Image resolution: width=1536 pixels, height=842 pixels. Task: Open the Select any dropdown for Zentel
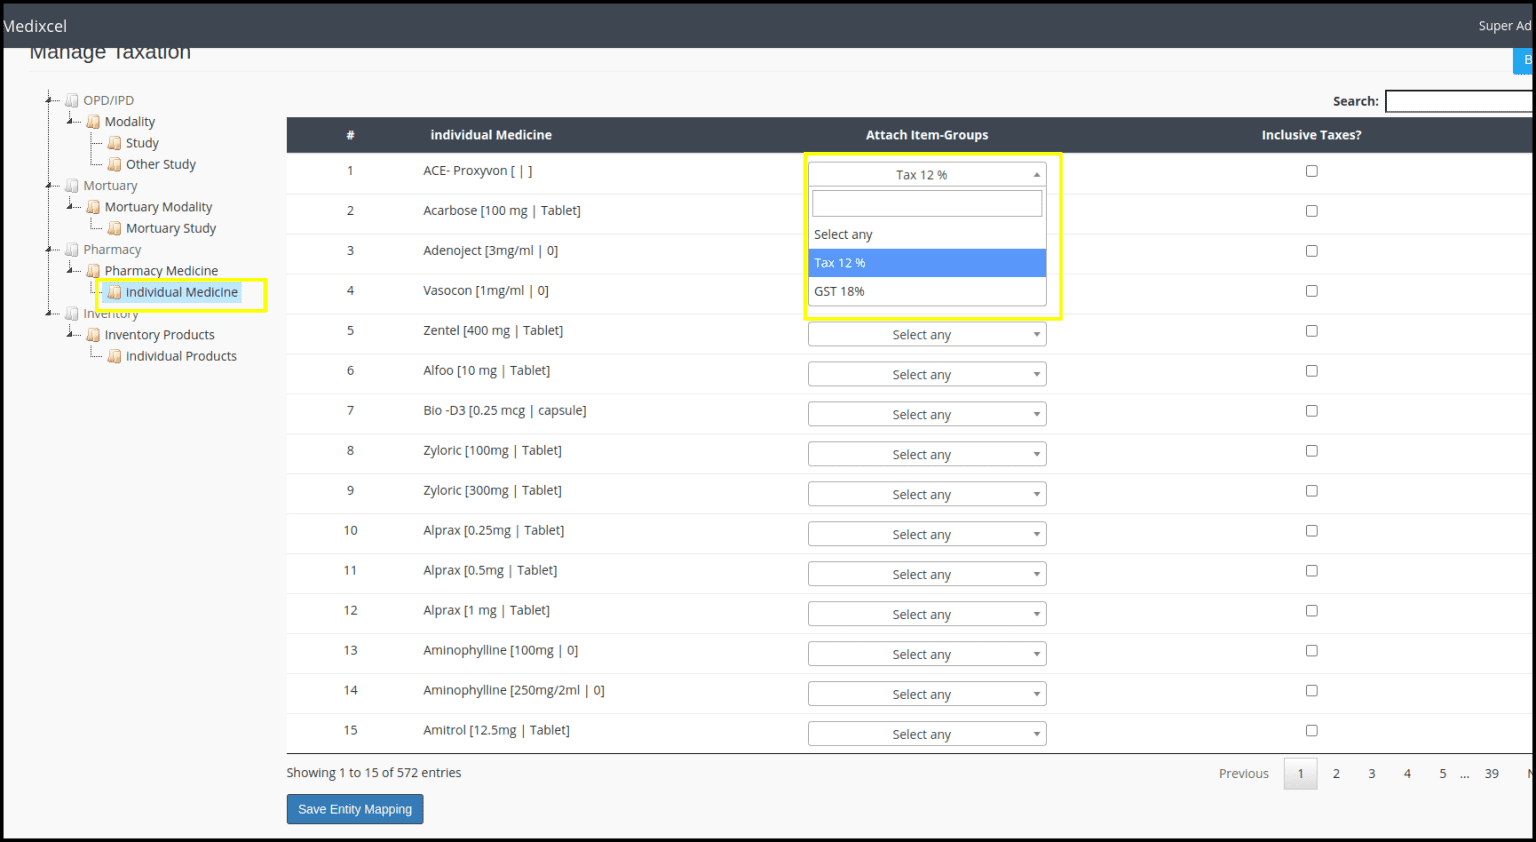pos(926,333)
